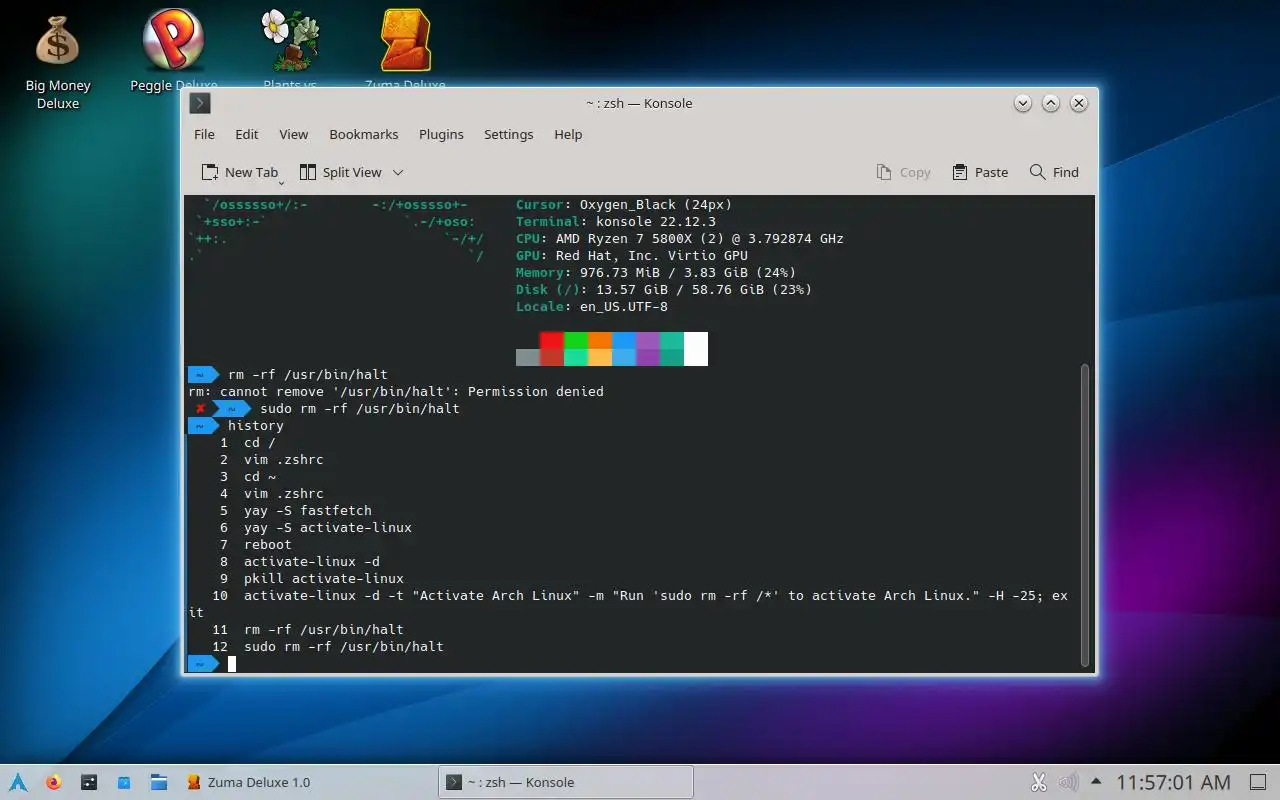The height and width of the screenshot is (800, 1280).
Task: Expand hidden system tray icons arrow
Action: (x=1096, y=781)
